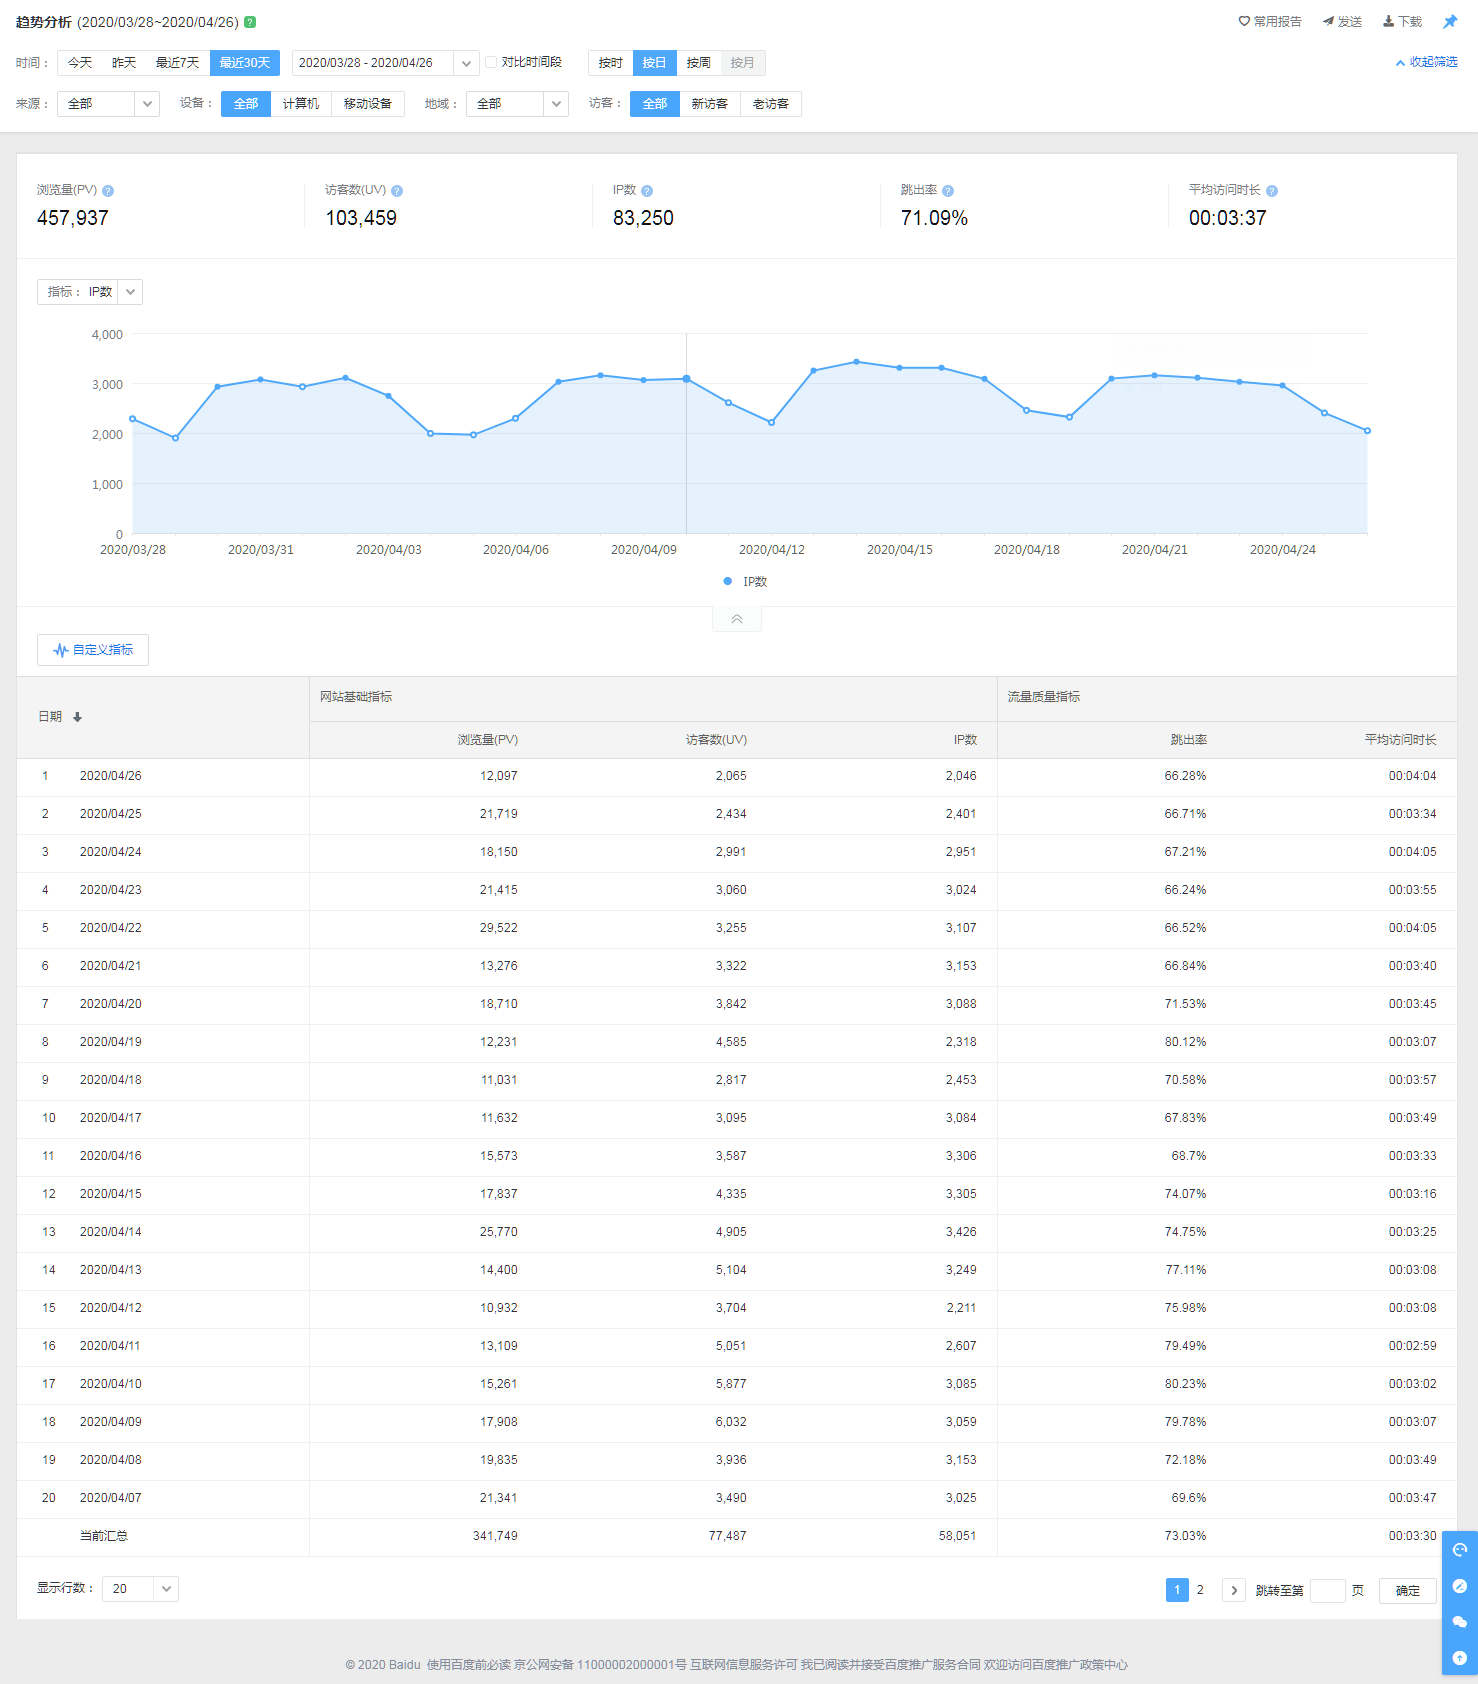
Task: Select 今天 time range
Action: pos(80,63)
